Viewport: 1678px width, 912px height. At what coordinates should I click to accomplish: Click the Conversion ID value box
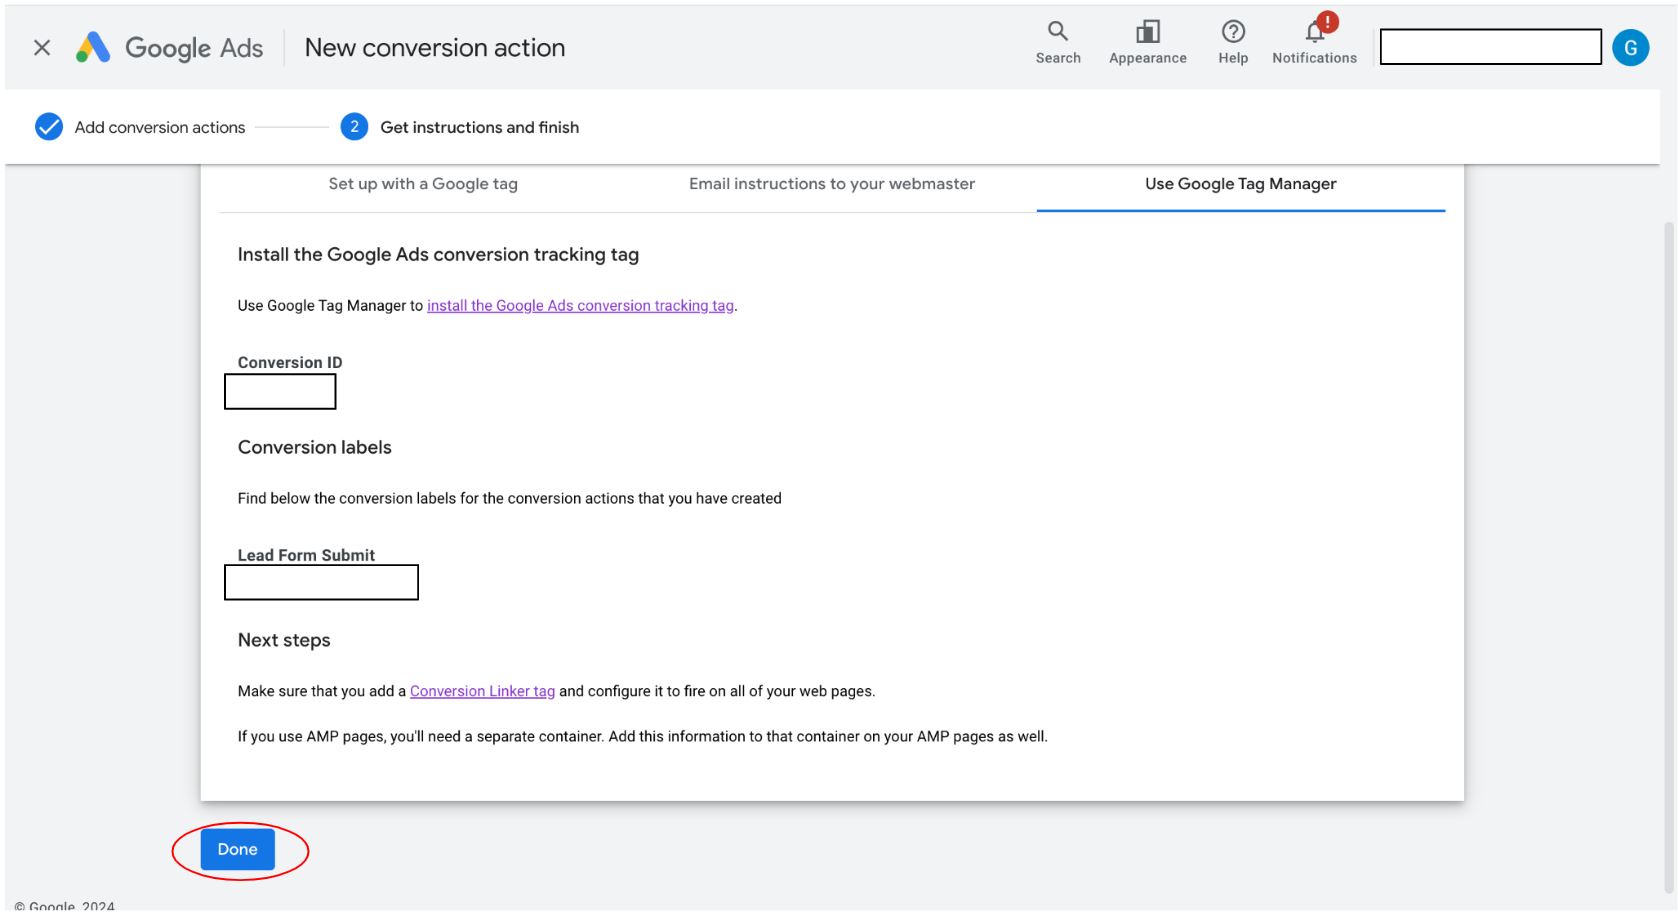click(280, 392)
